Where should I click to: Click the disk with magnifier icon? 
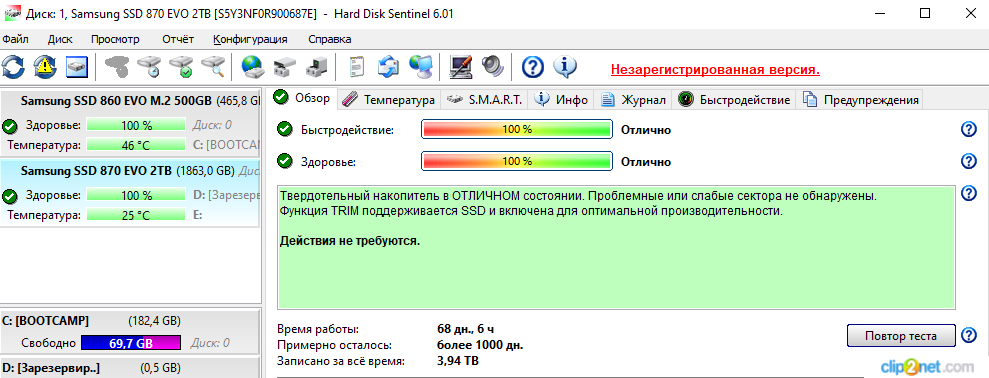tap(213, 66)
